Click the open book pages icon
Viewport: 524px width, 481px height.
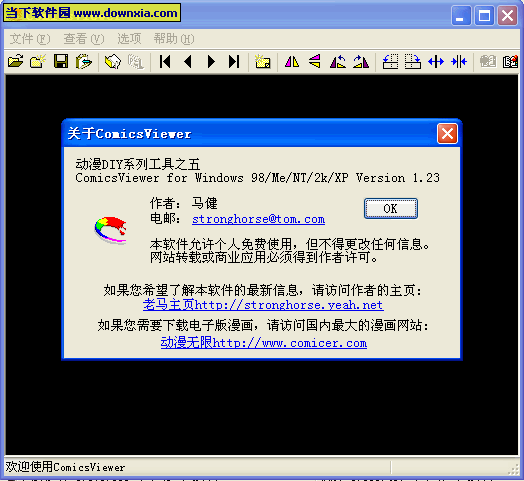[113, 62]
